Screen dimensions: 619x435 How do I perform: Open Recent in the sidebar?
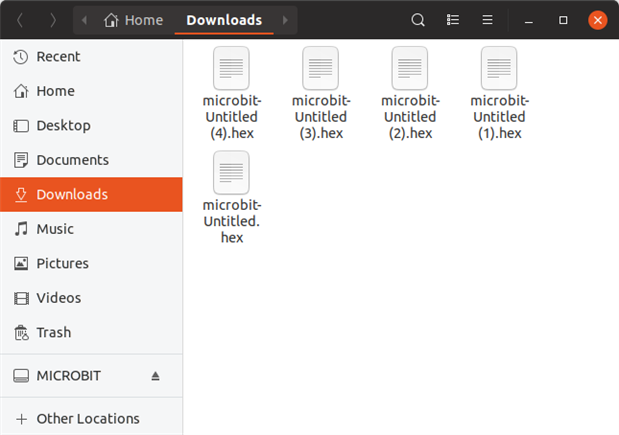click(58, 57)
